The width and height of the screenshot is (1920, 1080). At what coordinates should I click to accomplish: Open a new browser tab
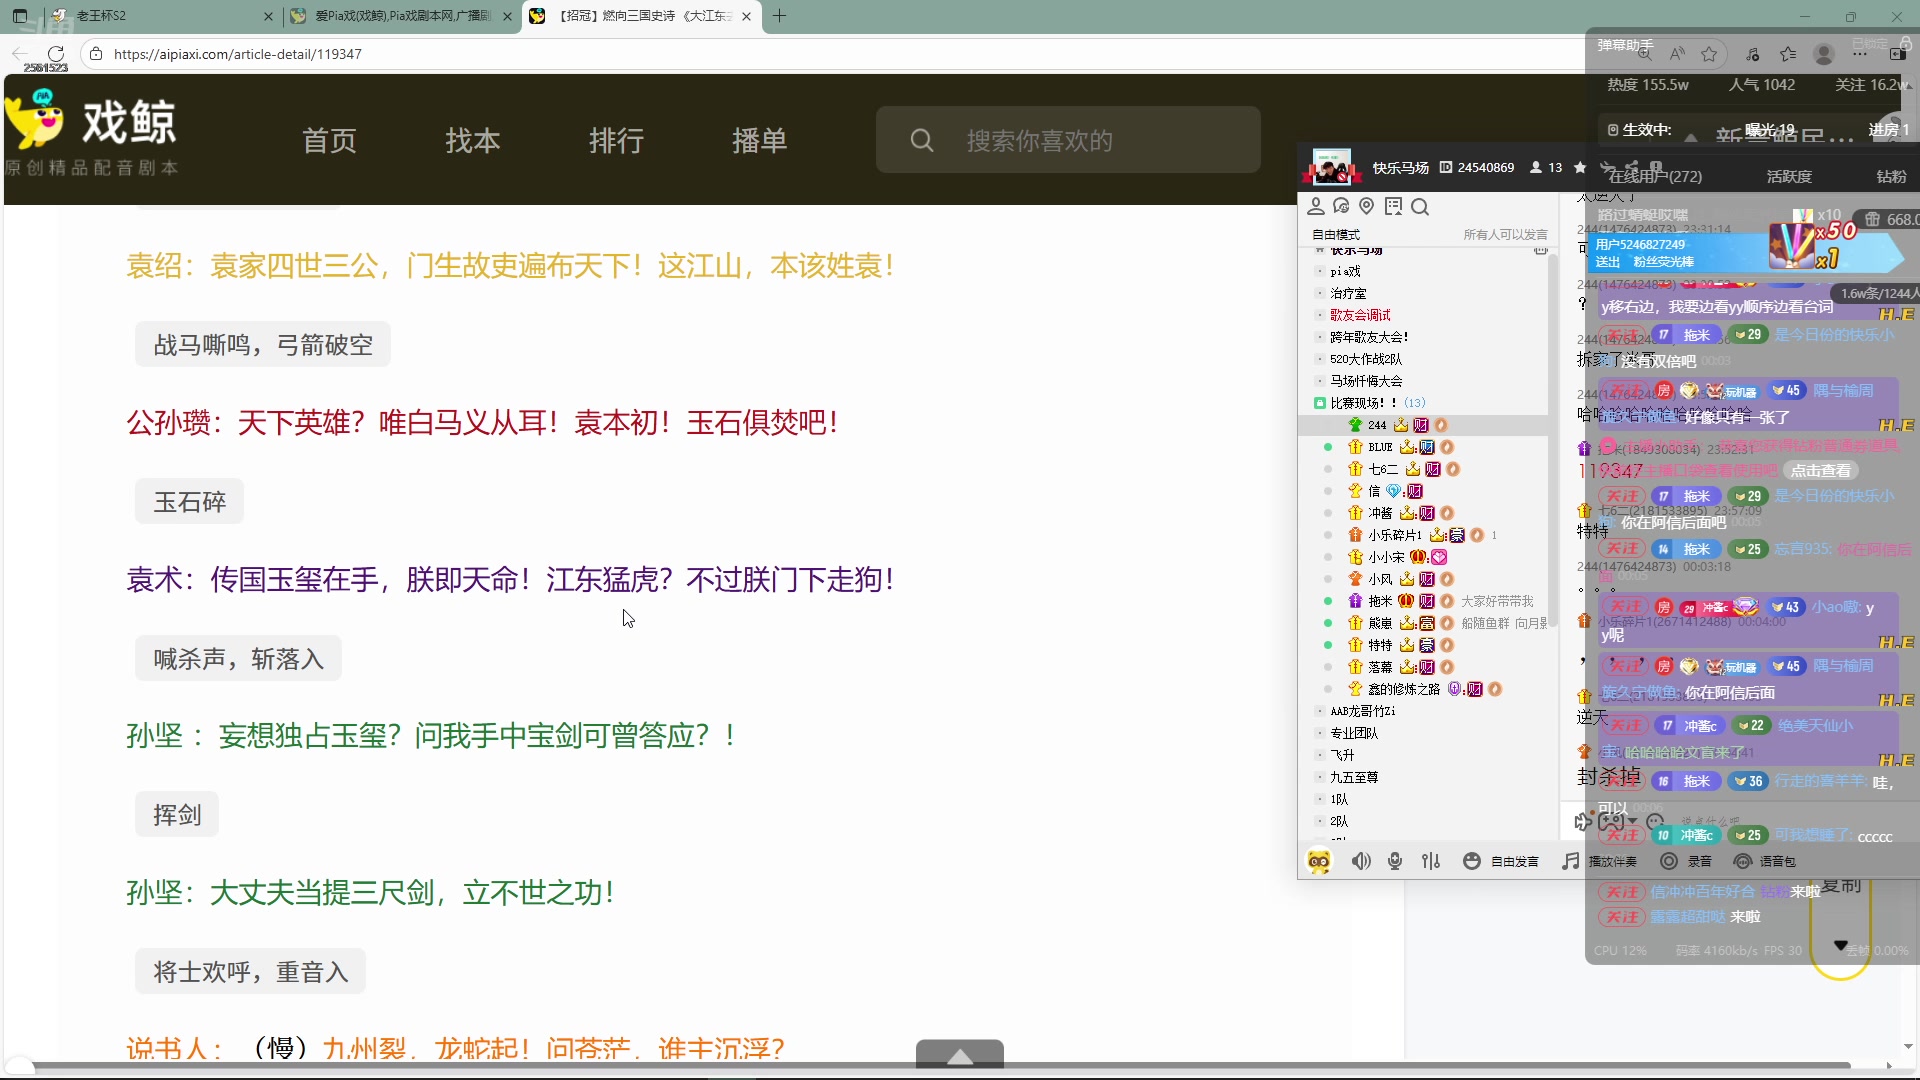tap(780, 16)
